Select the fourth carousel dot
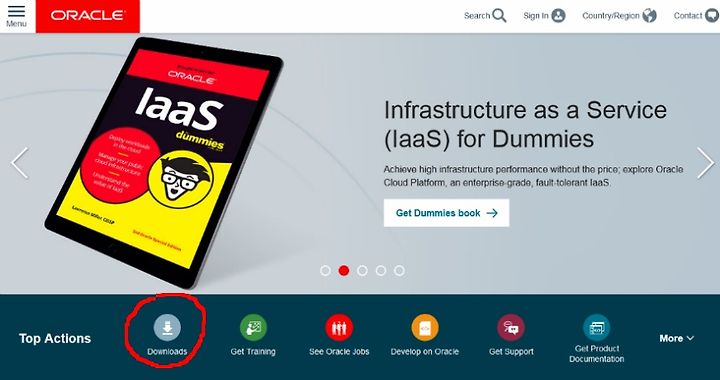Viewport: 720px width, 380px height. tap(381, 271)
